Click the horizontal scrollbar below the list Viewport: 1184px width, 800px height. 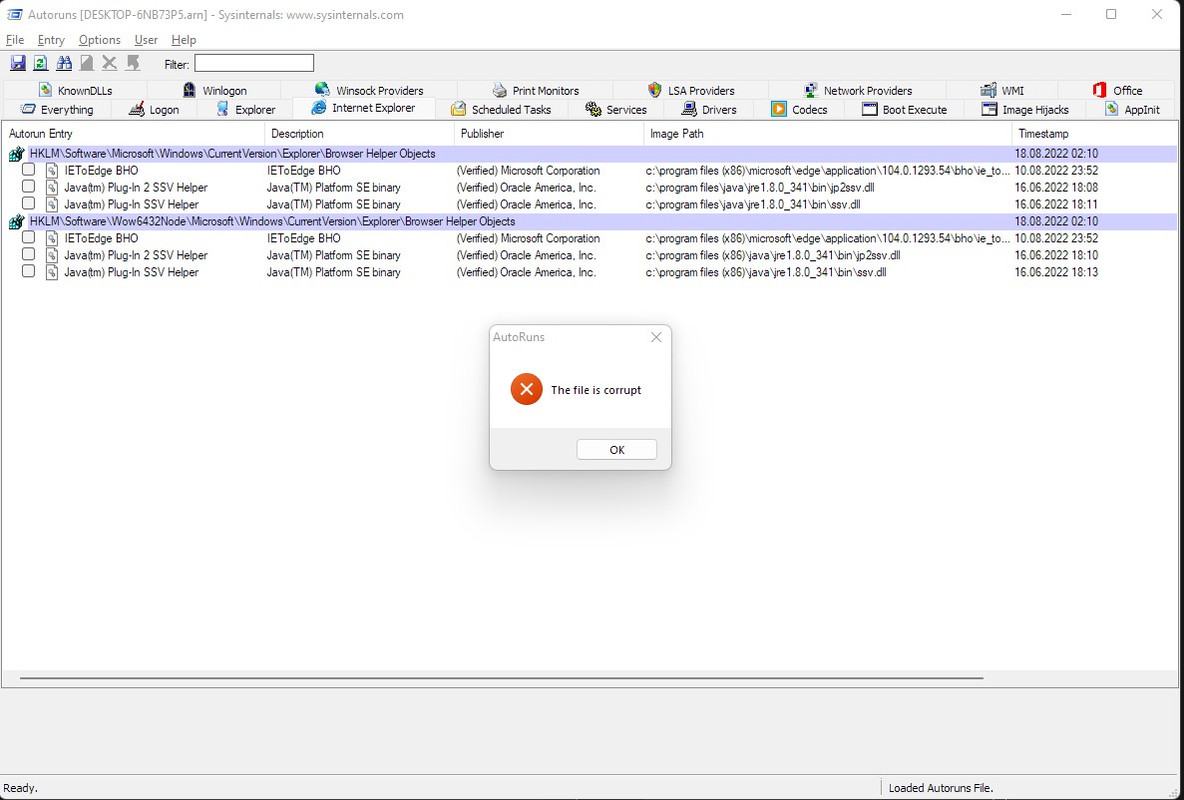[x=501, y=678]
